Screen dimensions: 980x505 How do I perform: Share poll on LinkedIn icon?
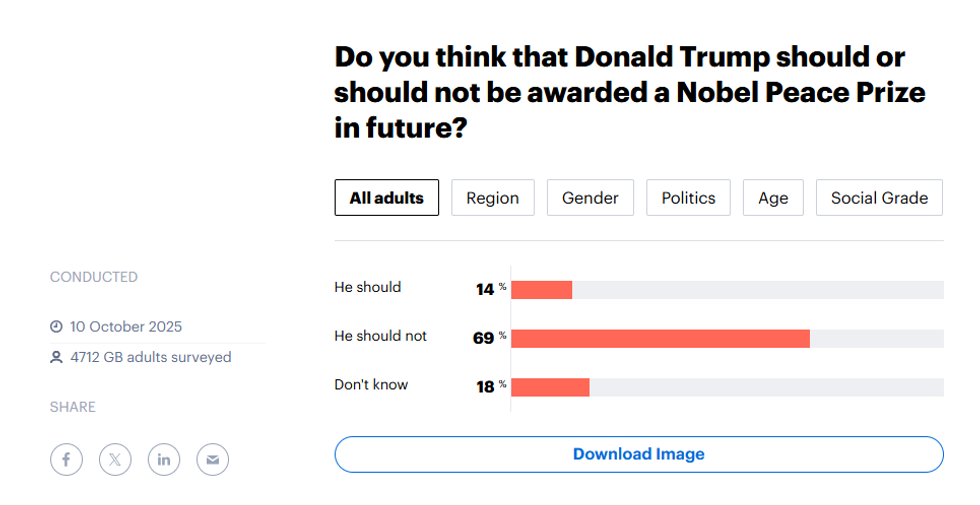(x=164, y=460)
